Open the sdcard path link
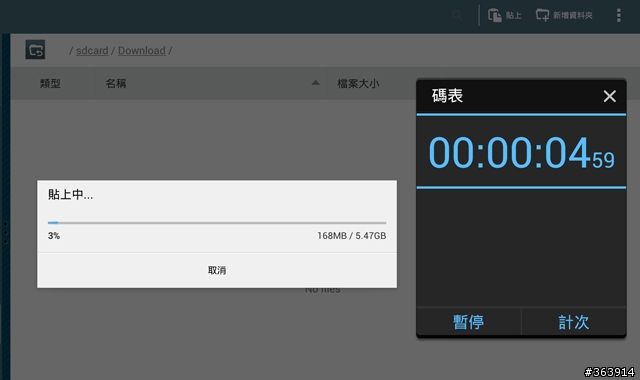Viewport: 640px width, 380px height. tap(92, 51)
